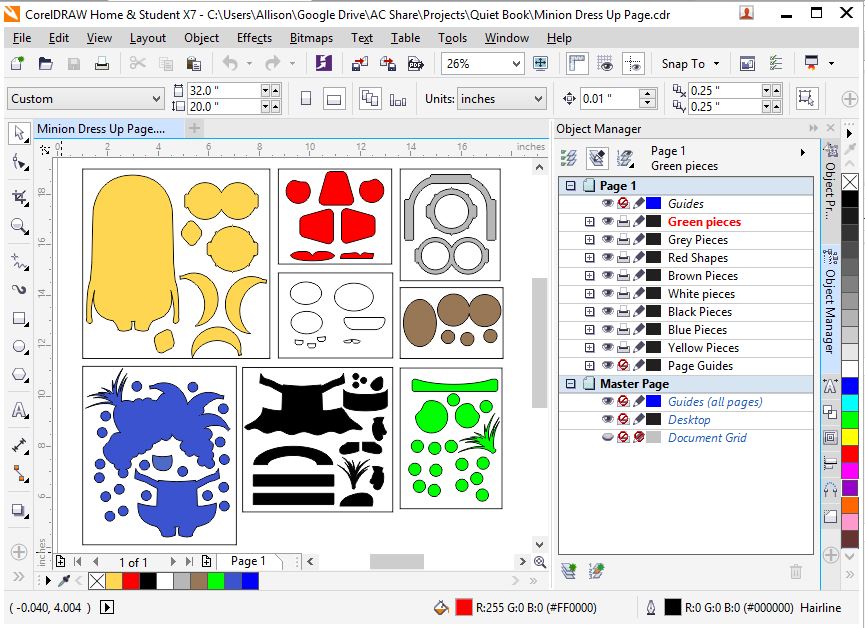Select the Polygon tool

(x=19, y=375)
